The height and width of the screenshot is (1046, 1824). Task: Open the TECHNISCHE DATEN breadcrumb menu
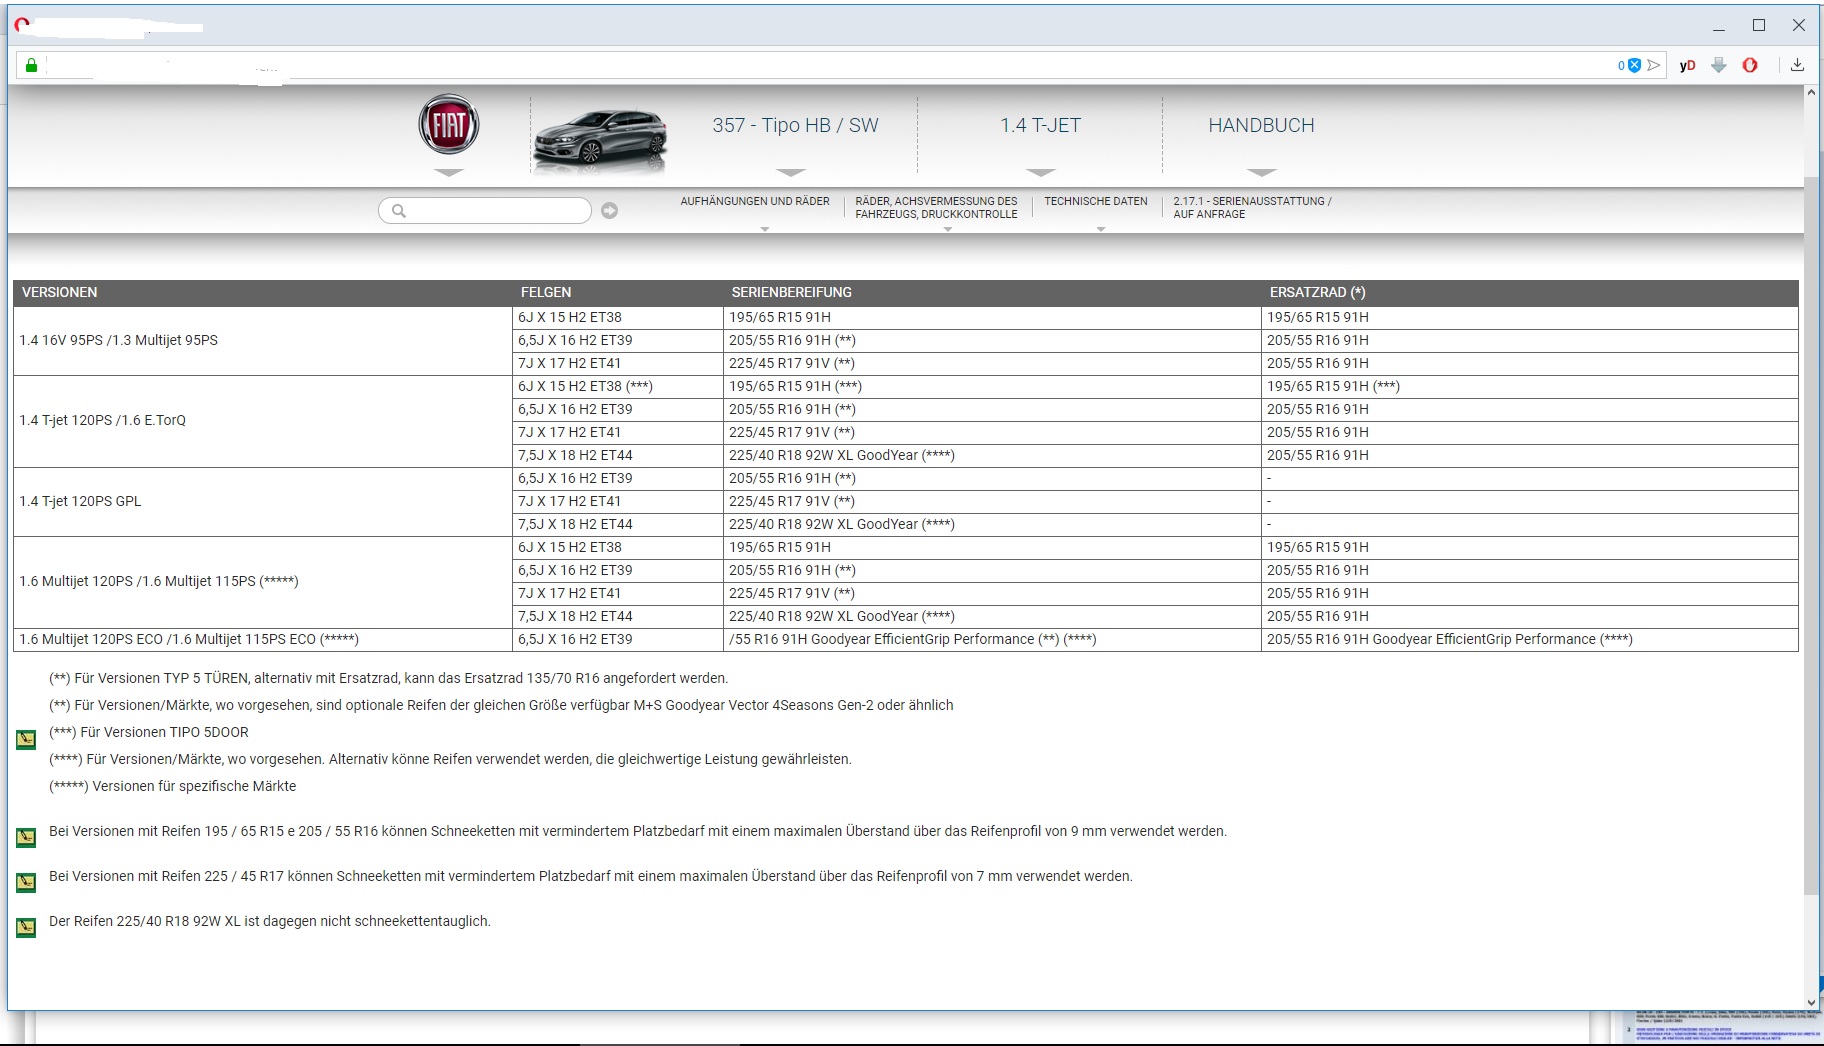pyautogui.click(x=1096, y=202)
